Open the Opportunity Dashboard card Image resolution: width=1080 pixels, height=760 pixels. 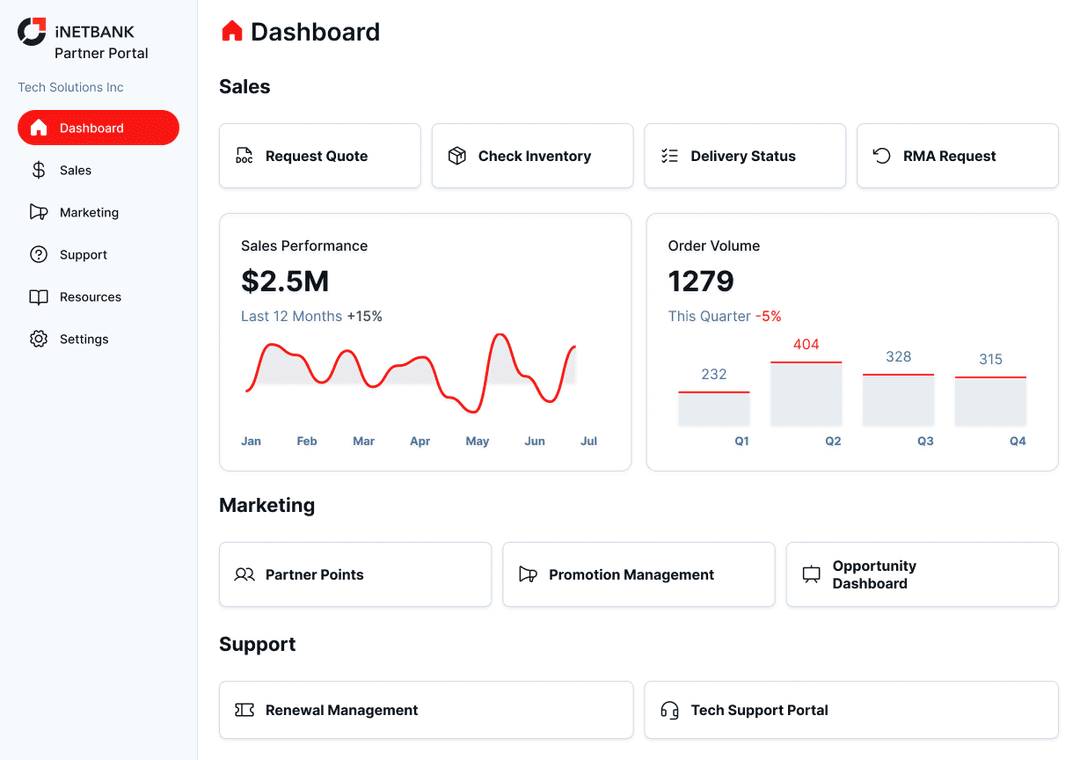[x=921, y=575]
